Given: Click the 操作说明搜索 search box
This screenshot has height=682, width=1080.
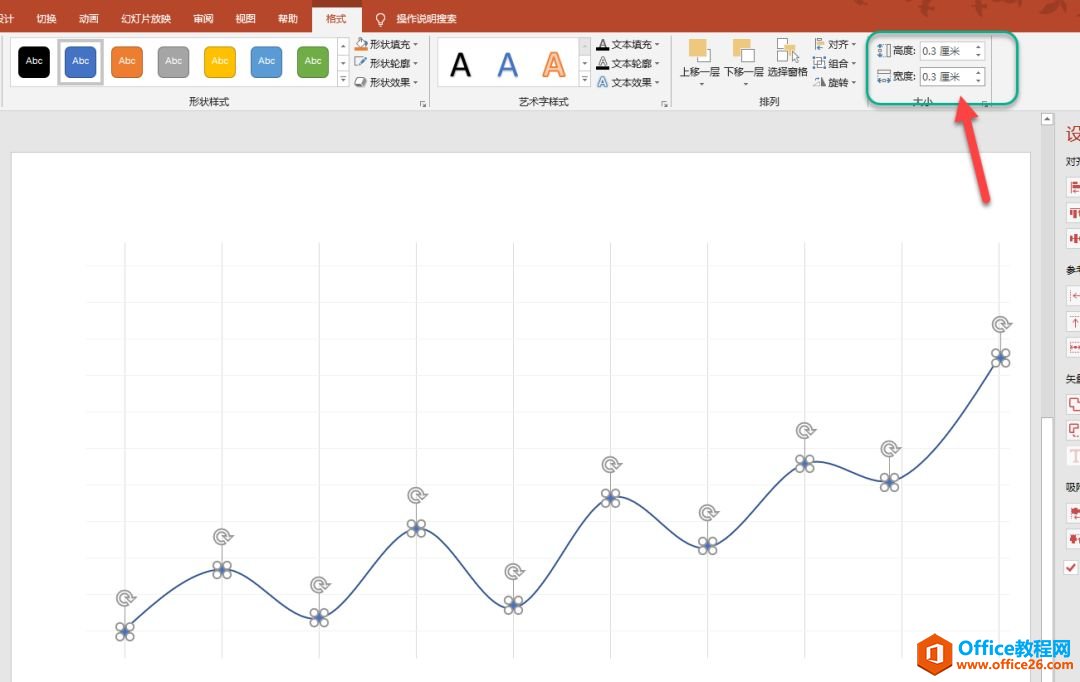Looking at the screenshot, I should pyautogui.click(x=426, y=19).
